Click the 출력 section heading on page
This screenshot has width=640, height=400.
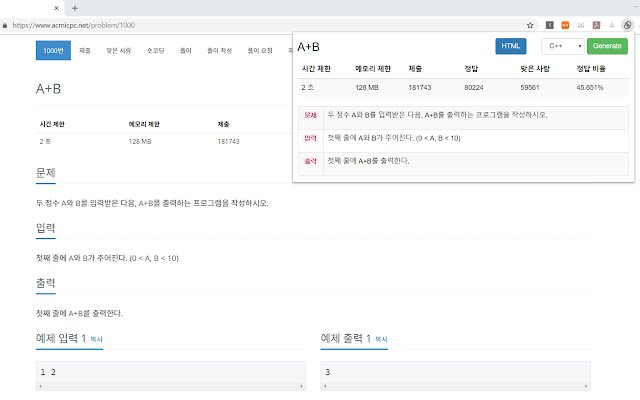pyautogui.click(x=46, y=283)
